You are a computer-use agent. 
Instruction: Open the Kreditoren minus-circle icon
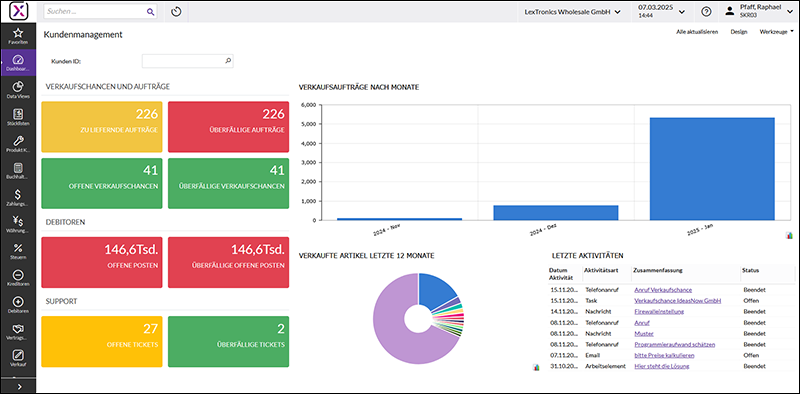[18, 278]
